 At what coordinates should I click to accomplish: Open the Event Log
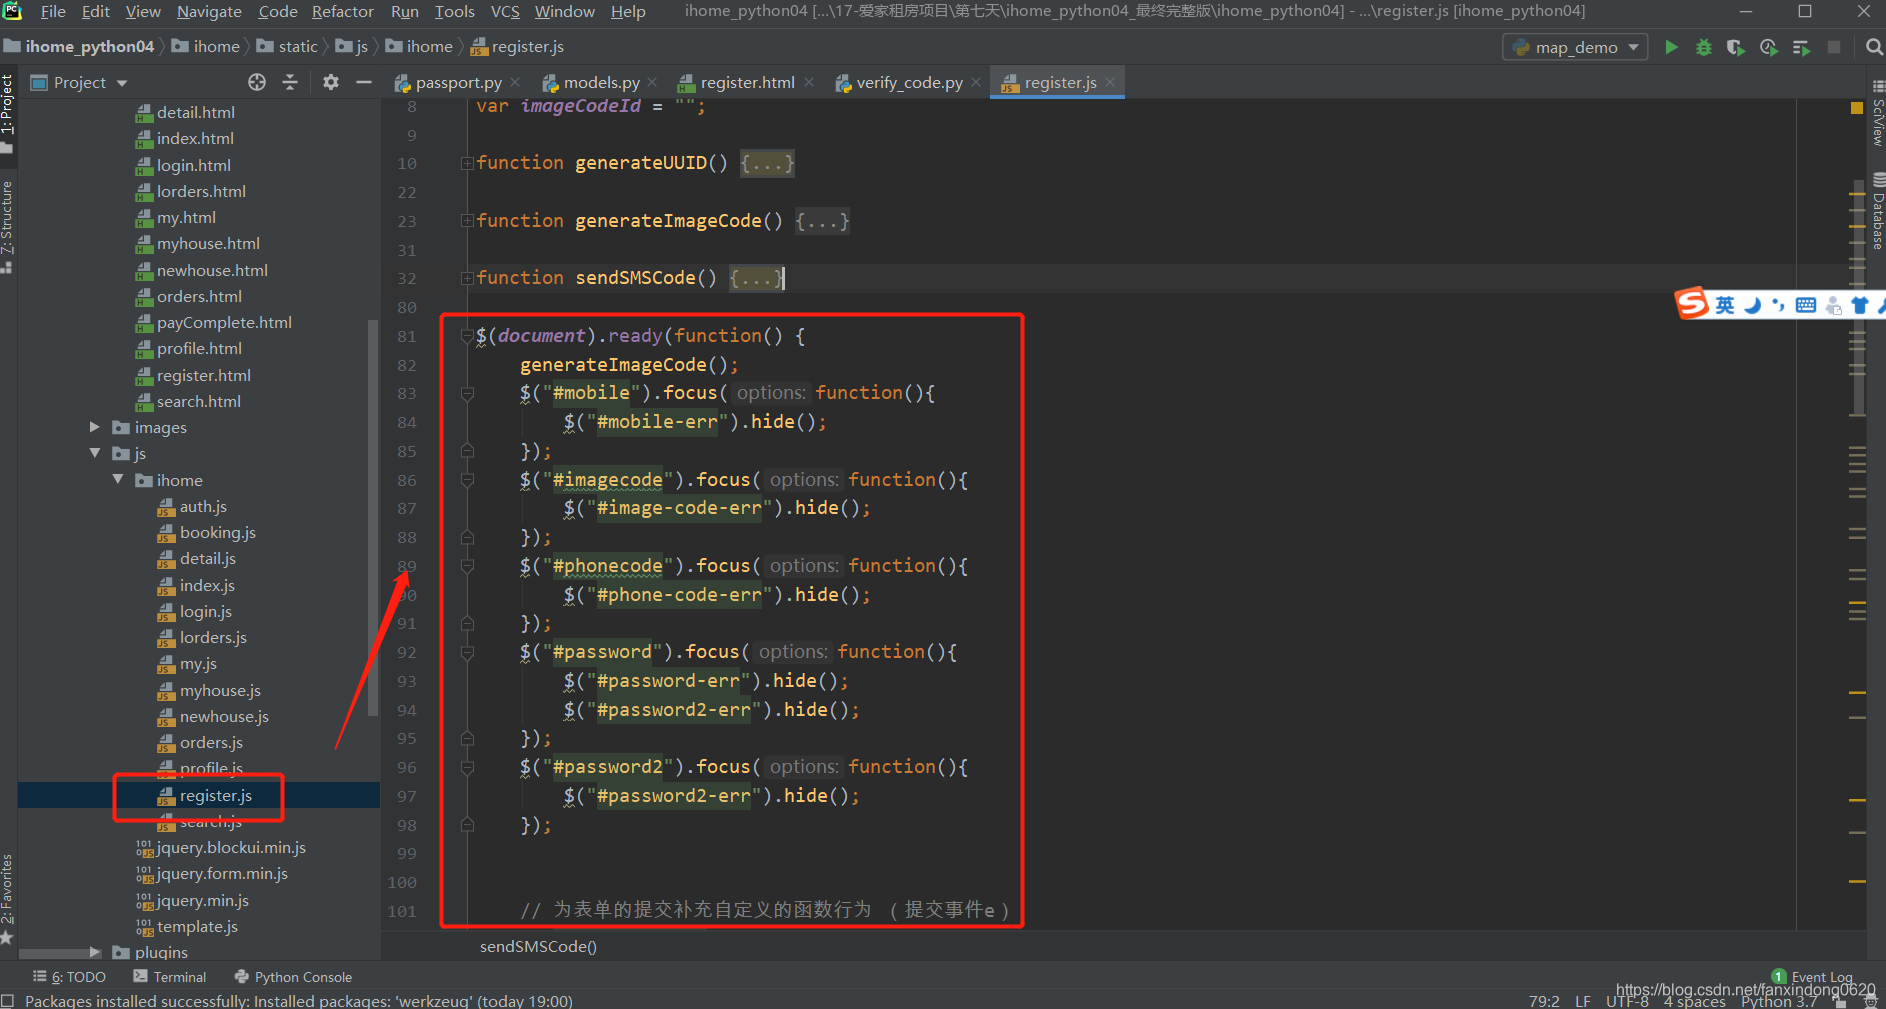[1813, 977]
